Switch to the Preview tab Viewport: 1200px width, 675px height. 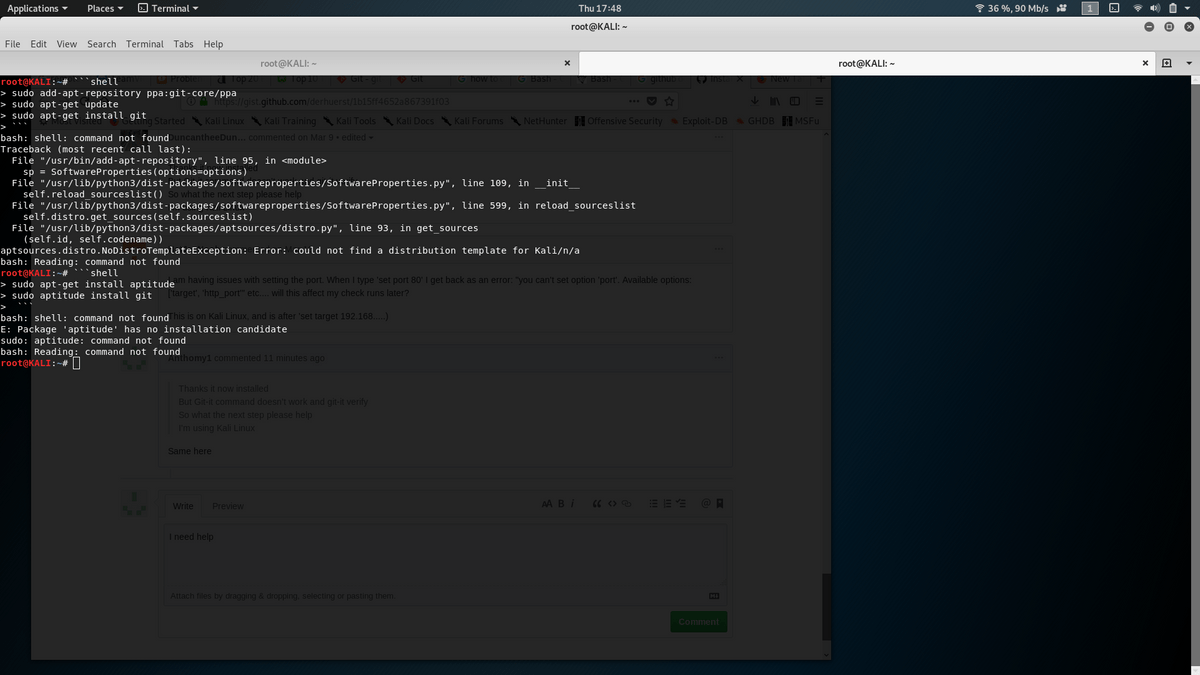point(227,506)
